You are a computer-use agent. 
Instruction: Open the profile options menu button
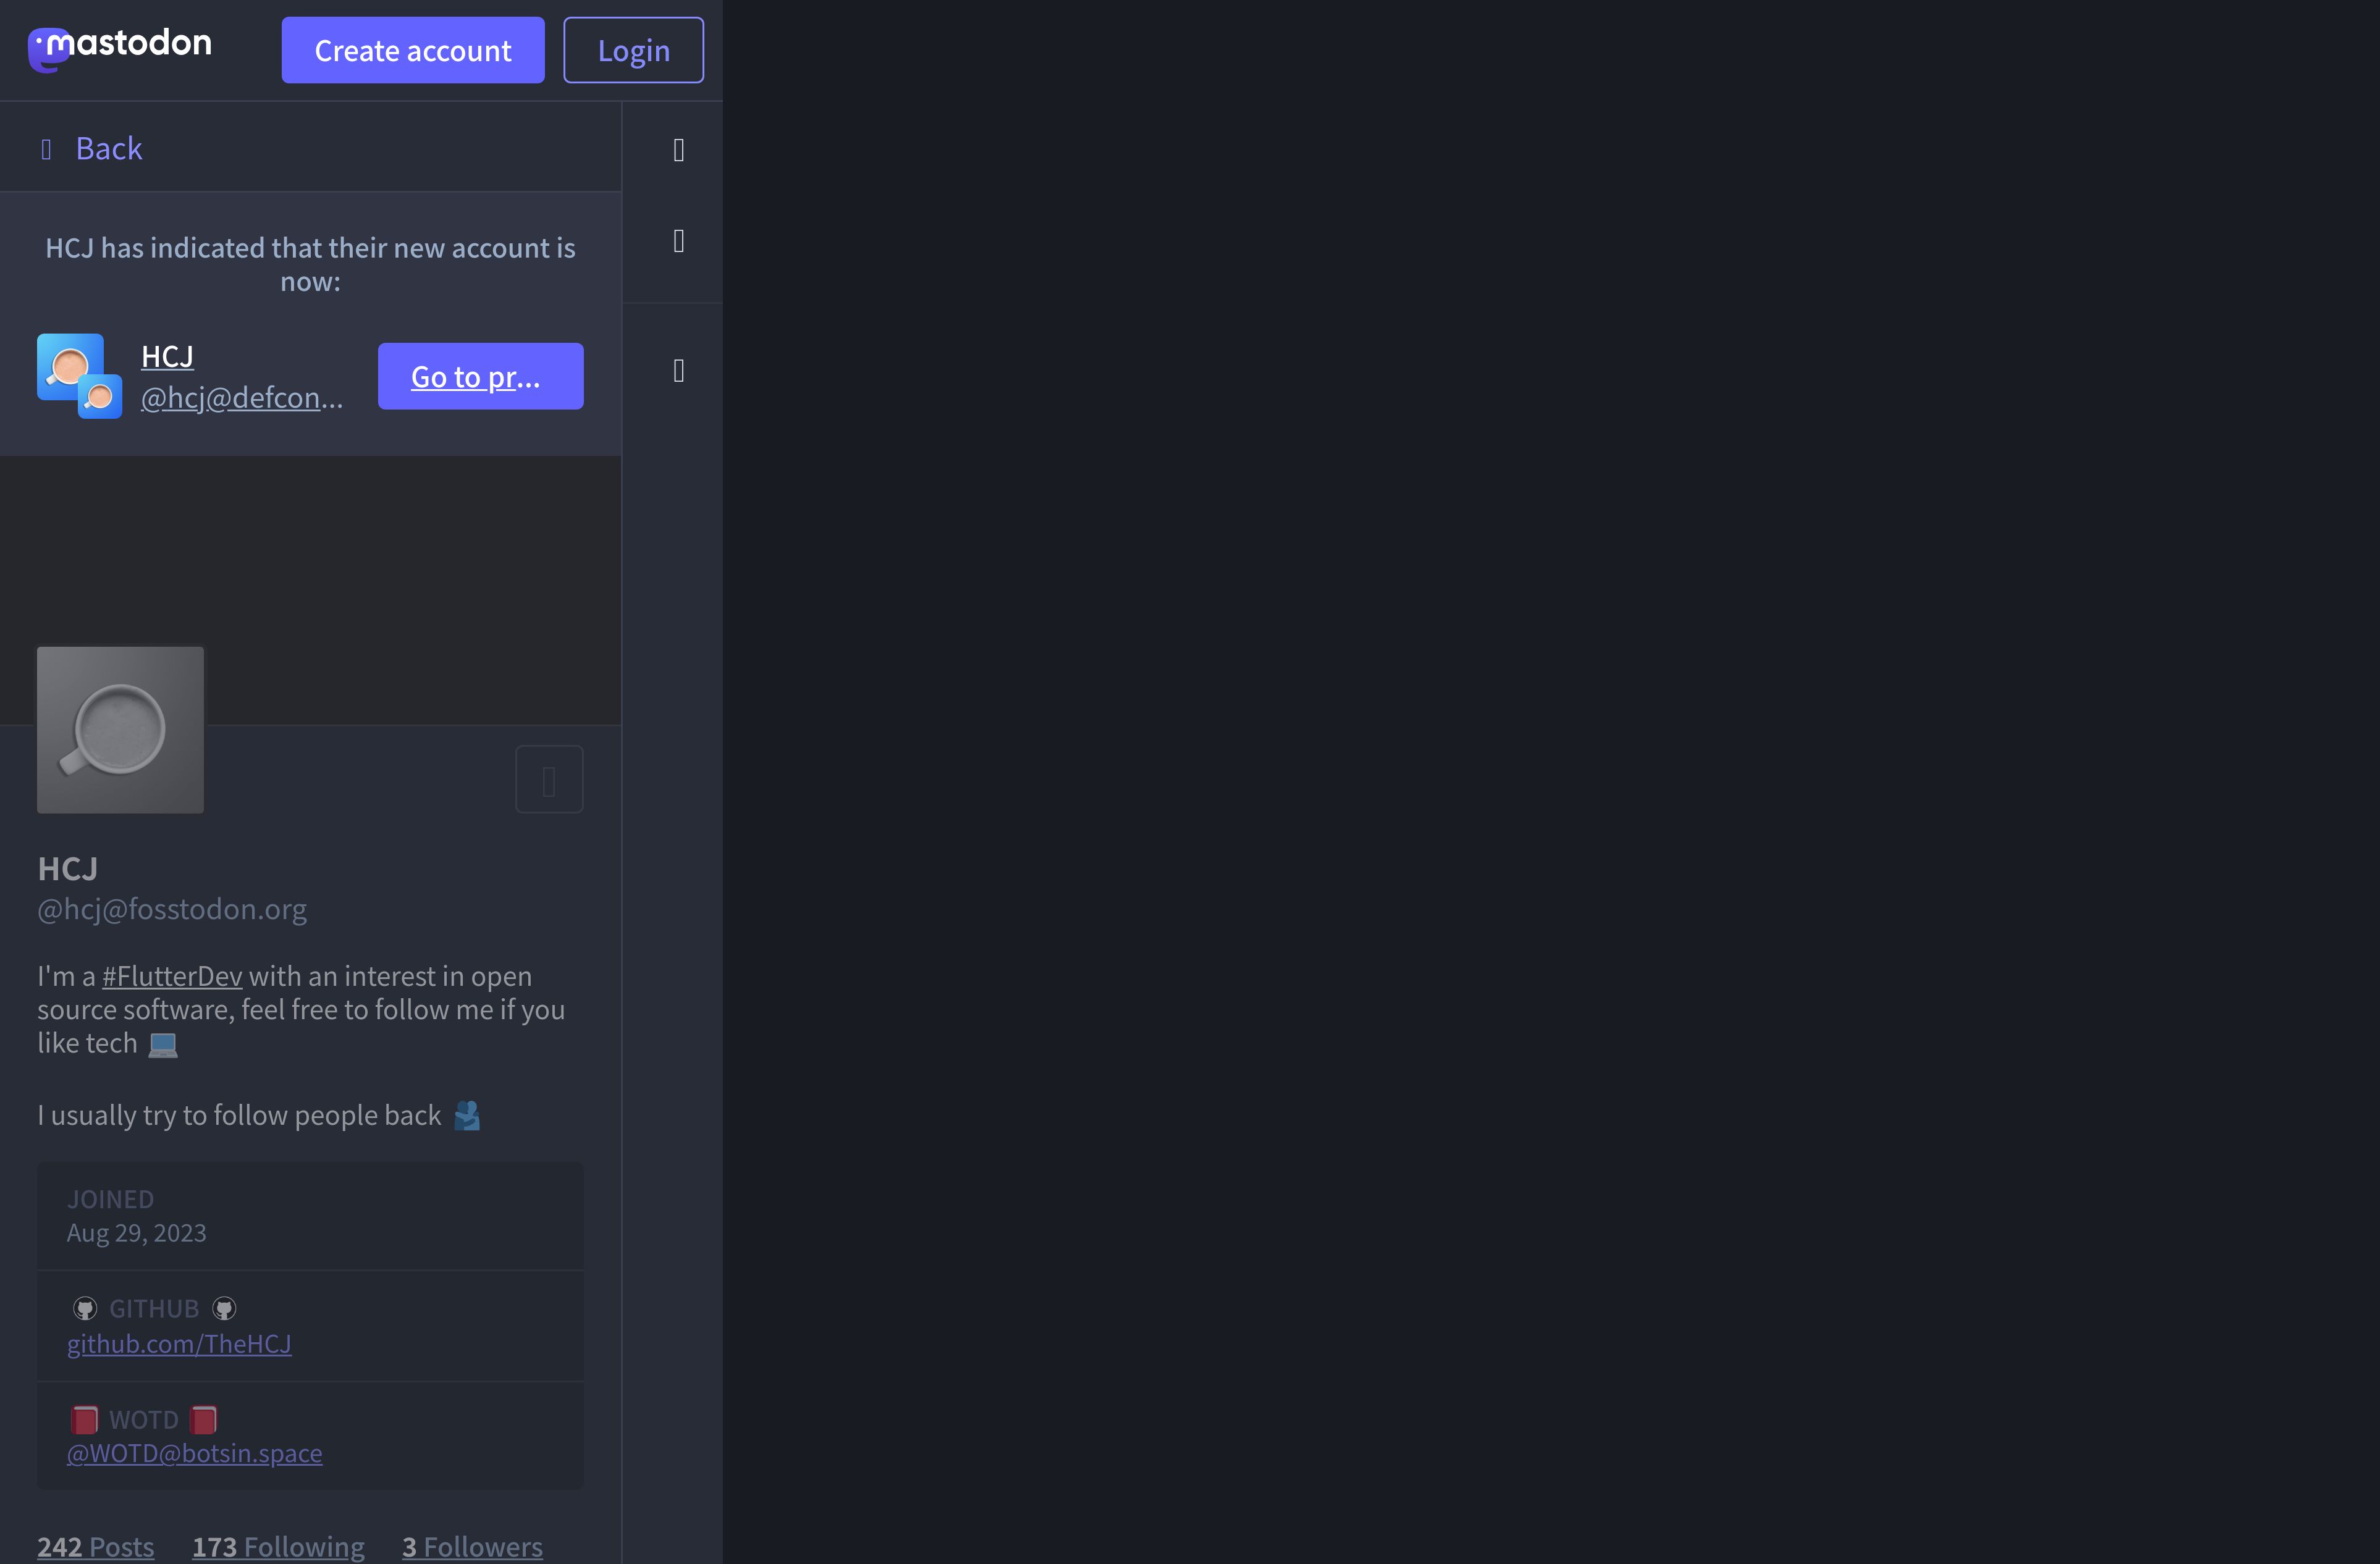549,780
